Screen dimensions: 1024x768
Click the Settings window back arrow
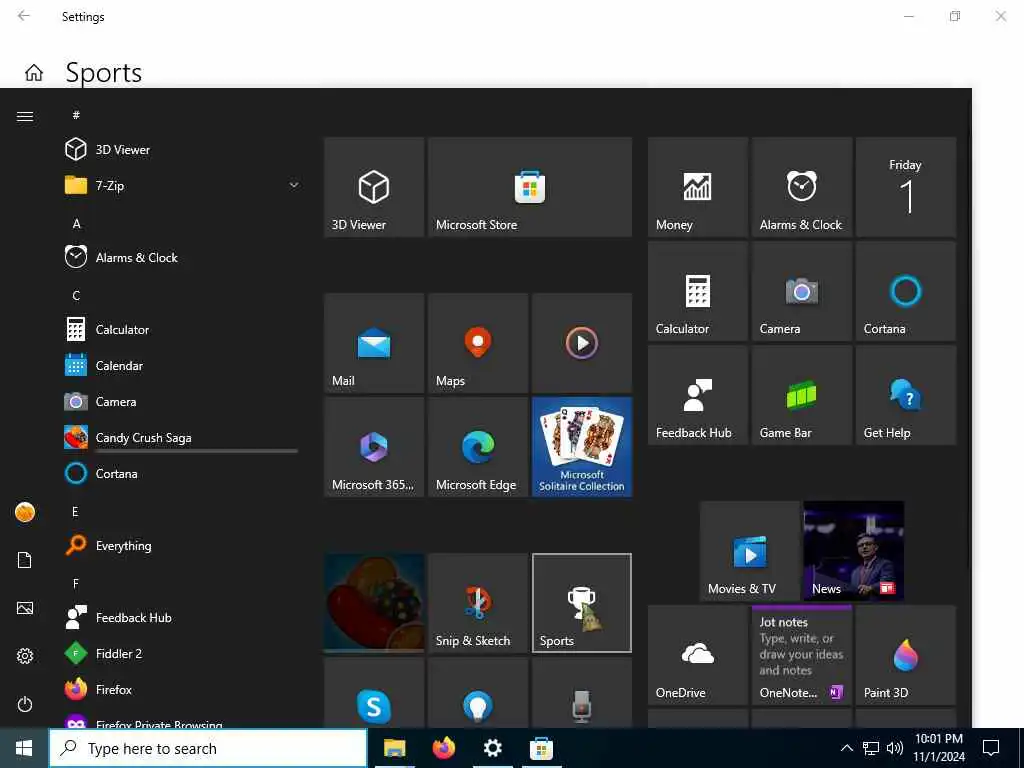click(24, 16)
